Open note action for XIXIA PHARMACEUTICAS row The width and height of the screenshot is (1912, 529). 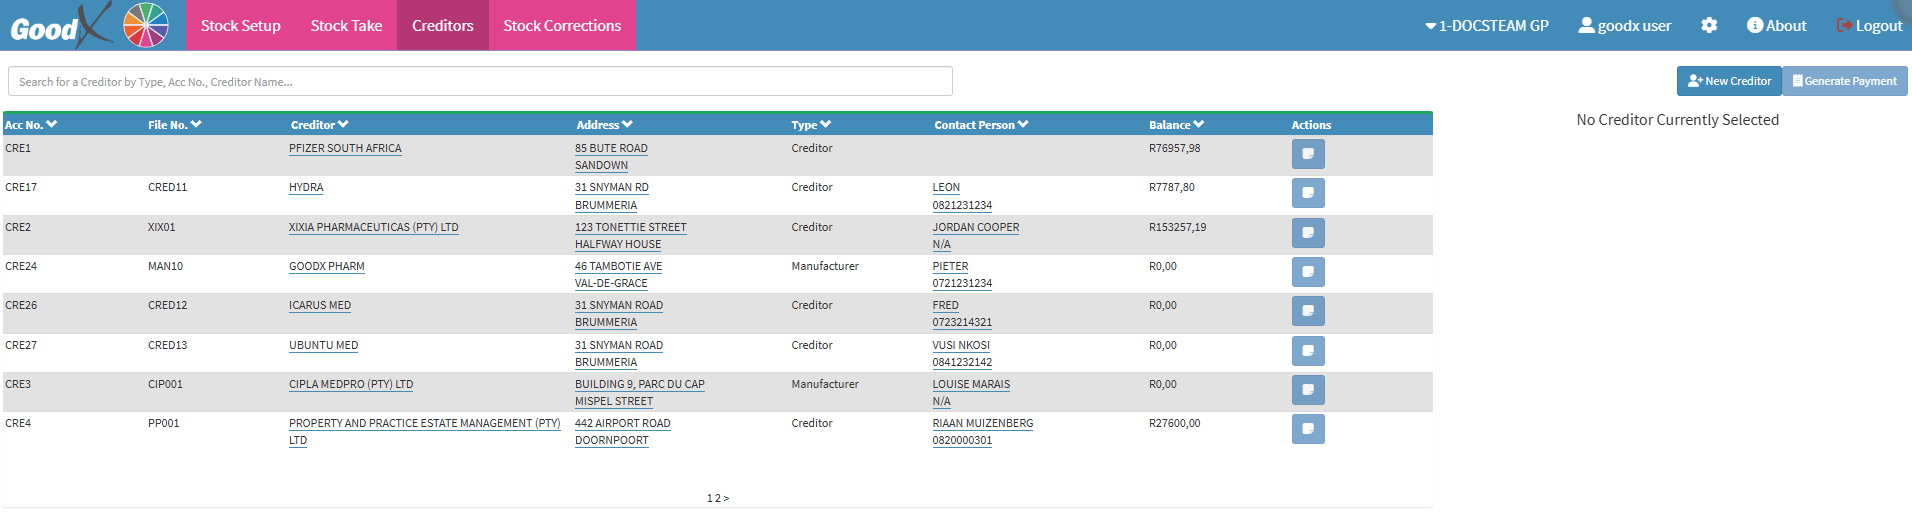(x=1307, y=233)
